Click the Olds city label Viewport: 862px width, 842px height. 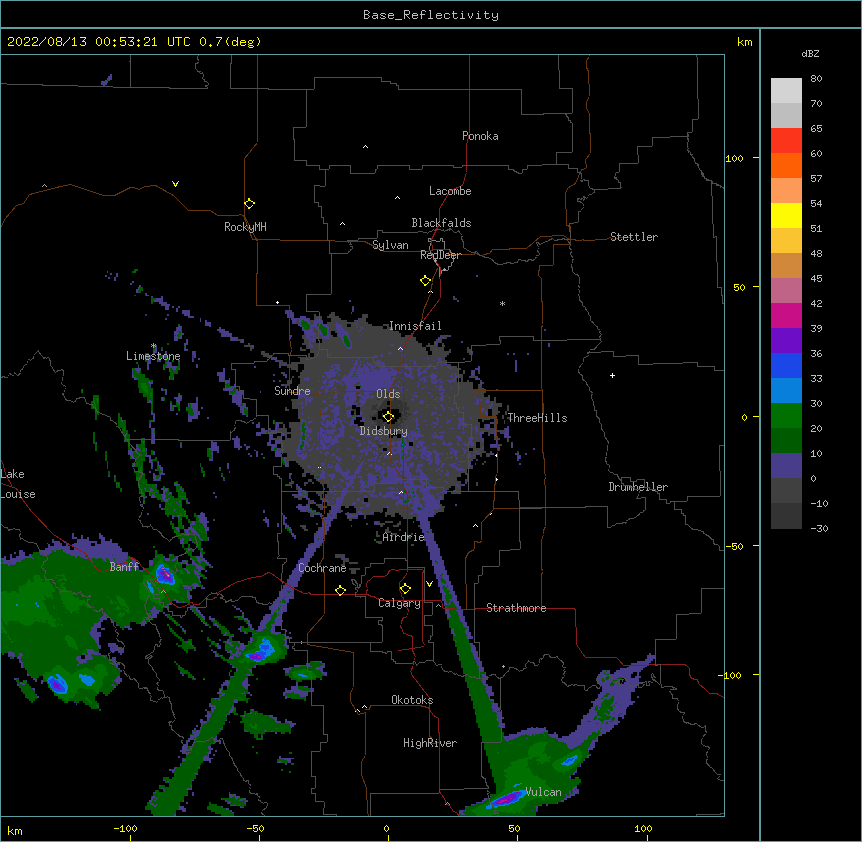388,394
